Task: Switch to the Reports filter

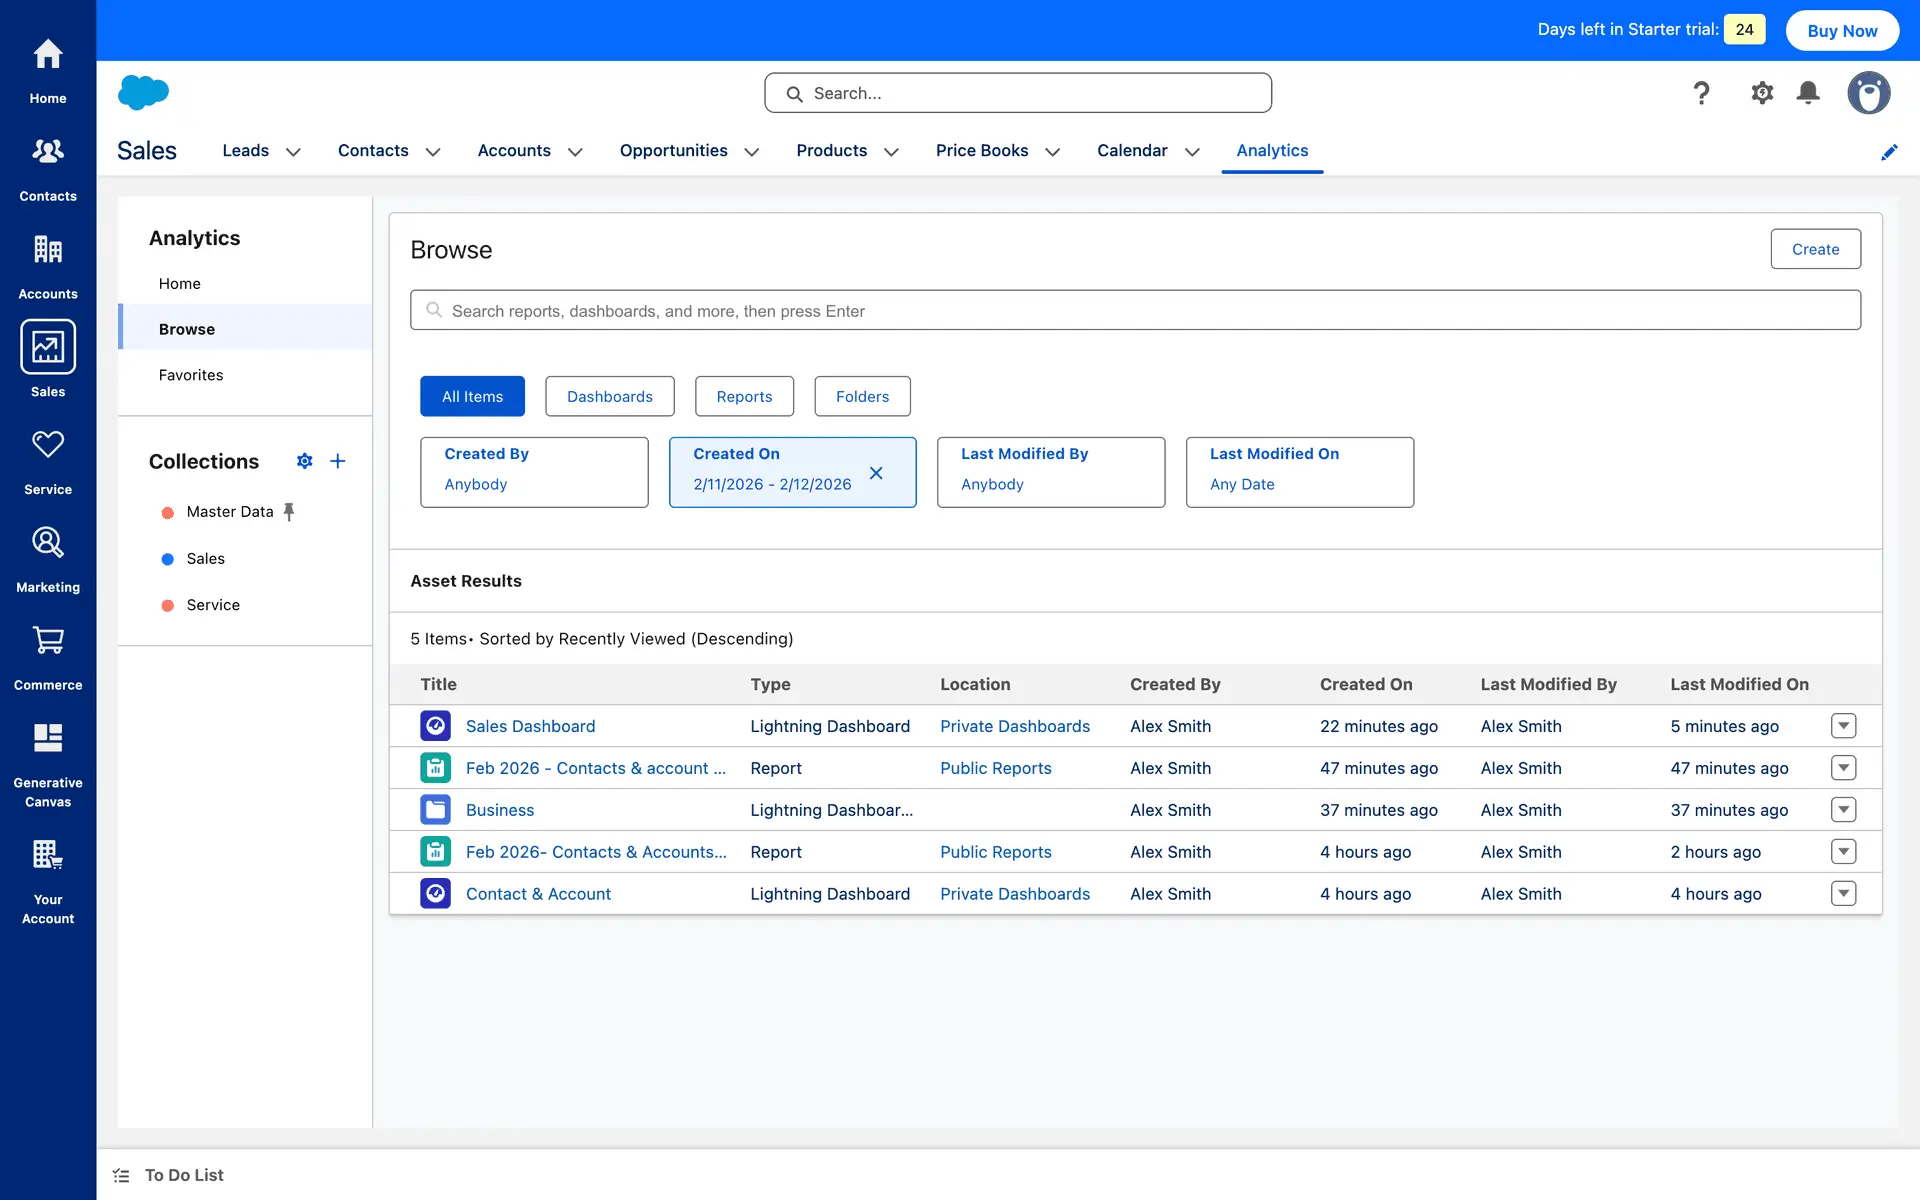Action: point(744,396)
